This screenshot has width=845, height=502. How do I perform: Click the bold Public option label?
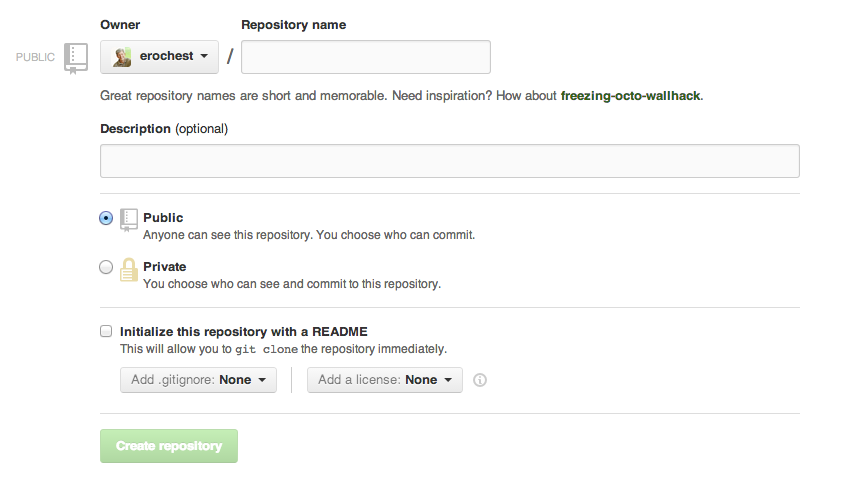(x=163, y=217)
